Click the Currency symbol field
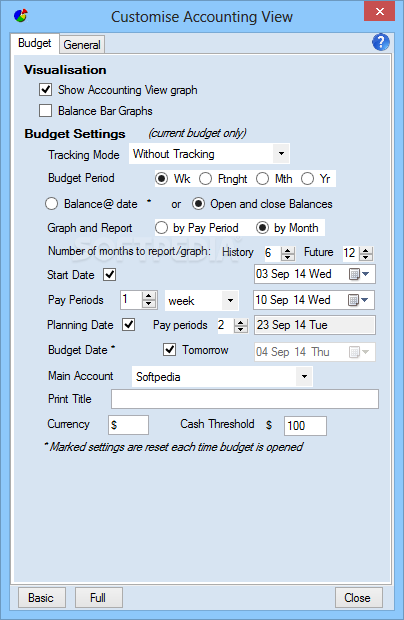This screenshot has width=404, height=620. (128, 425)
